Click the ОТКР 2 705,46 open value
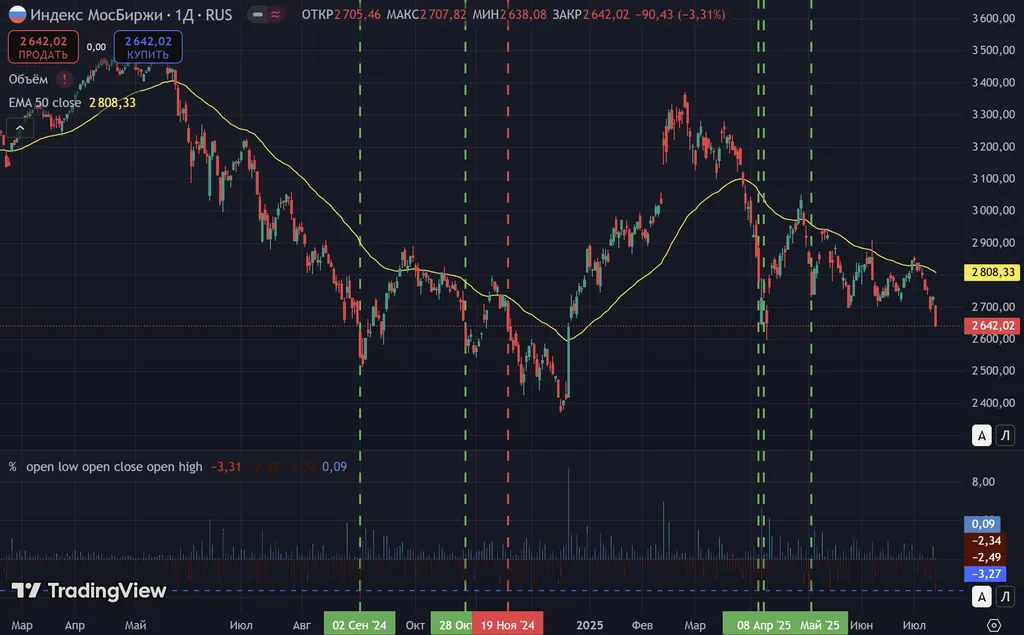Viewport: 1024px width, 635px height. [x=341, y=14]
